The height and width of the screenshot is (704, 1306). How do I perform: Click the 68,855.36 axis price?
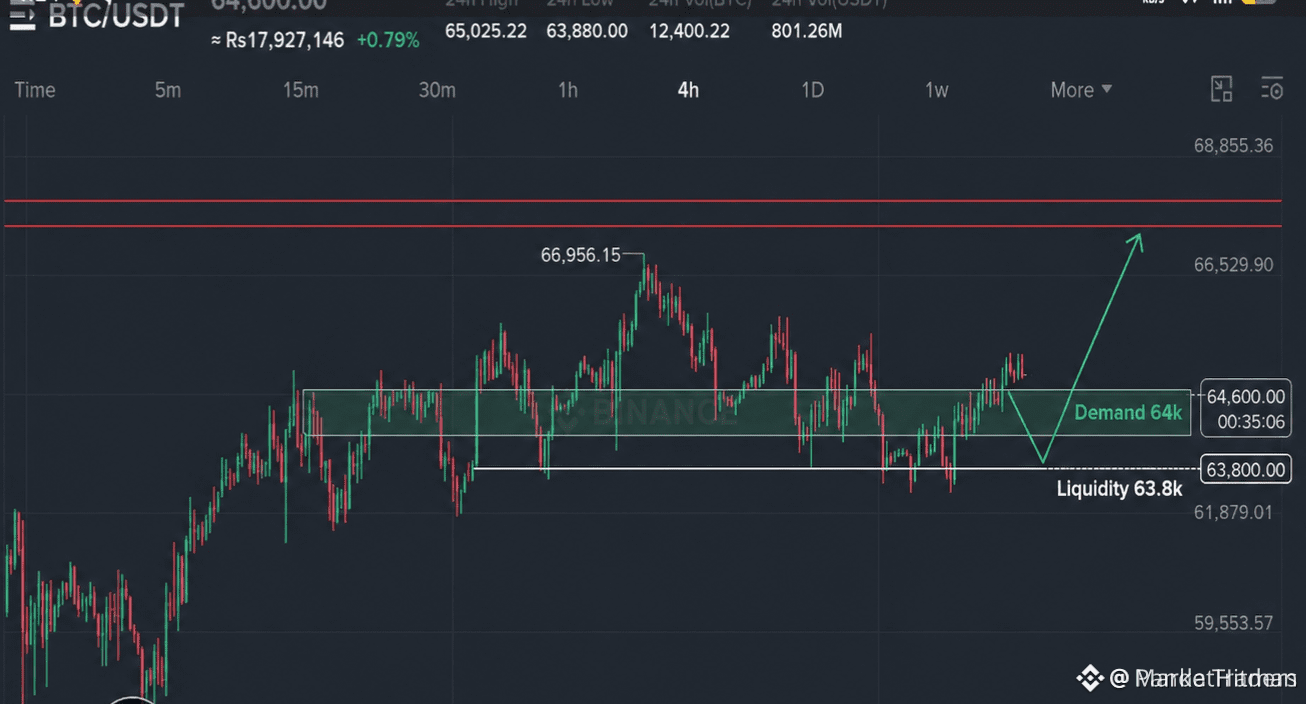[1233, 146]
